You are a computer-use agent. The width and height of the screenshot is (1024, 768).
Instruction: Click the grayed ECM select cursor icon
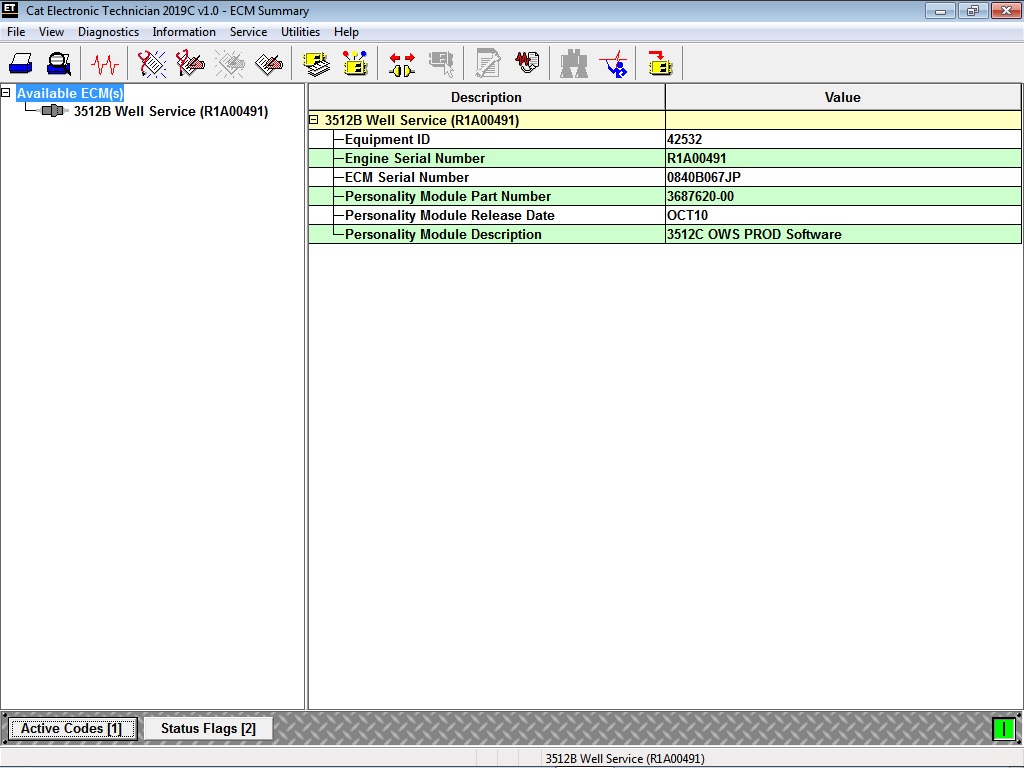(441, 64)
